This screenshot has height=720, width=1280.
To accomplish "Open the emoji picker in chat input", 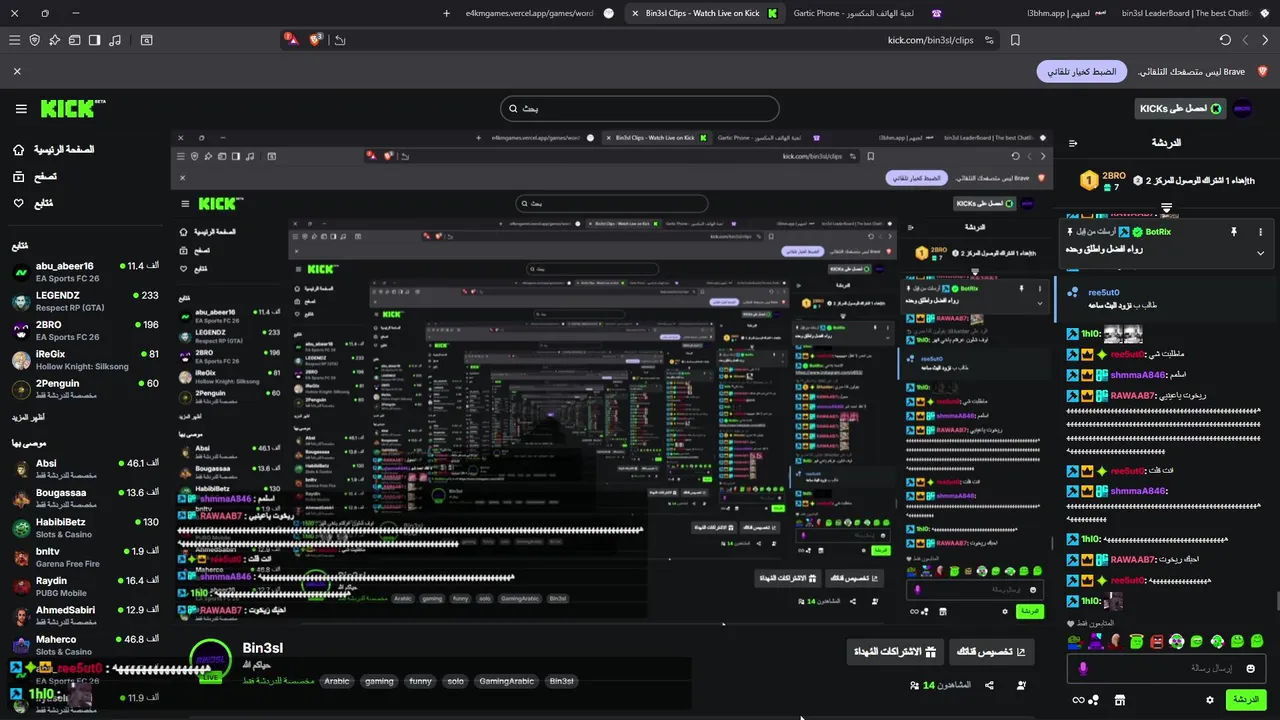I will pos(1250,669).
